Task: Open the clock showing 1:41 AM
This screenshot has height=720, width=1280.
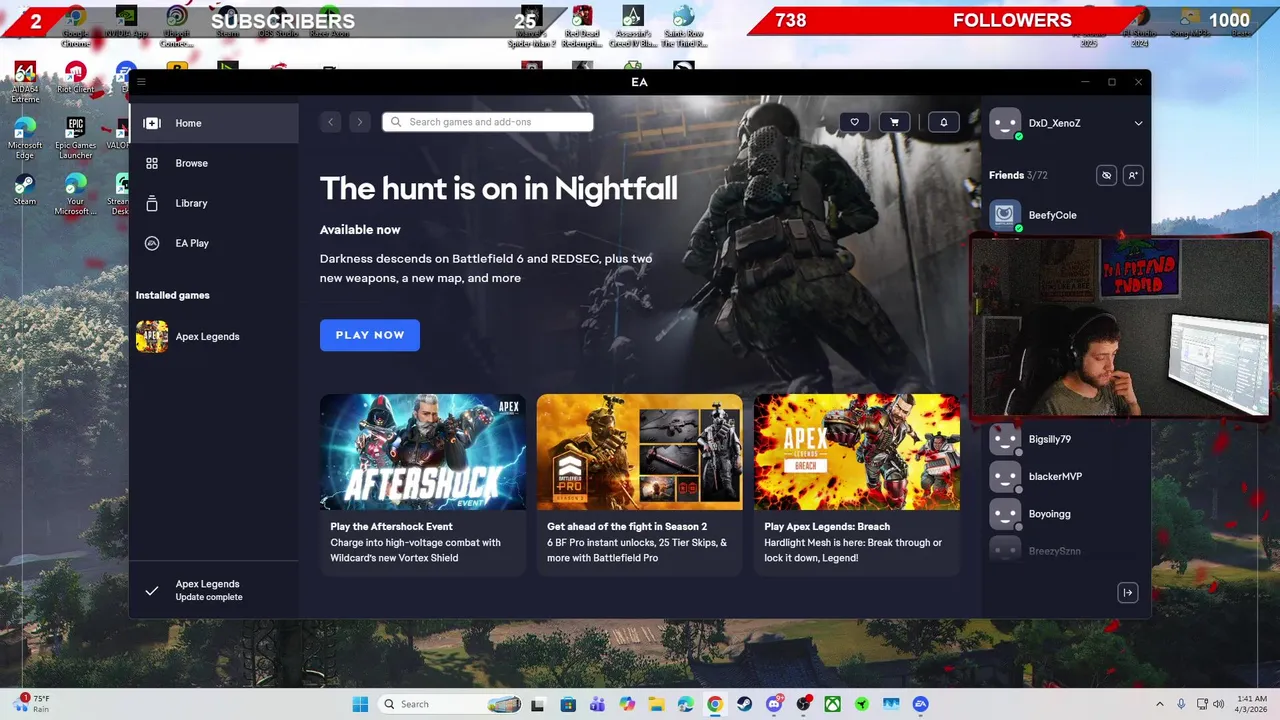Action: 1252,704
